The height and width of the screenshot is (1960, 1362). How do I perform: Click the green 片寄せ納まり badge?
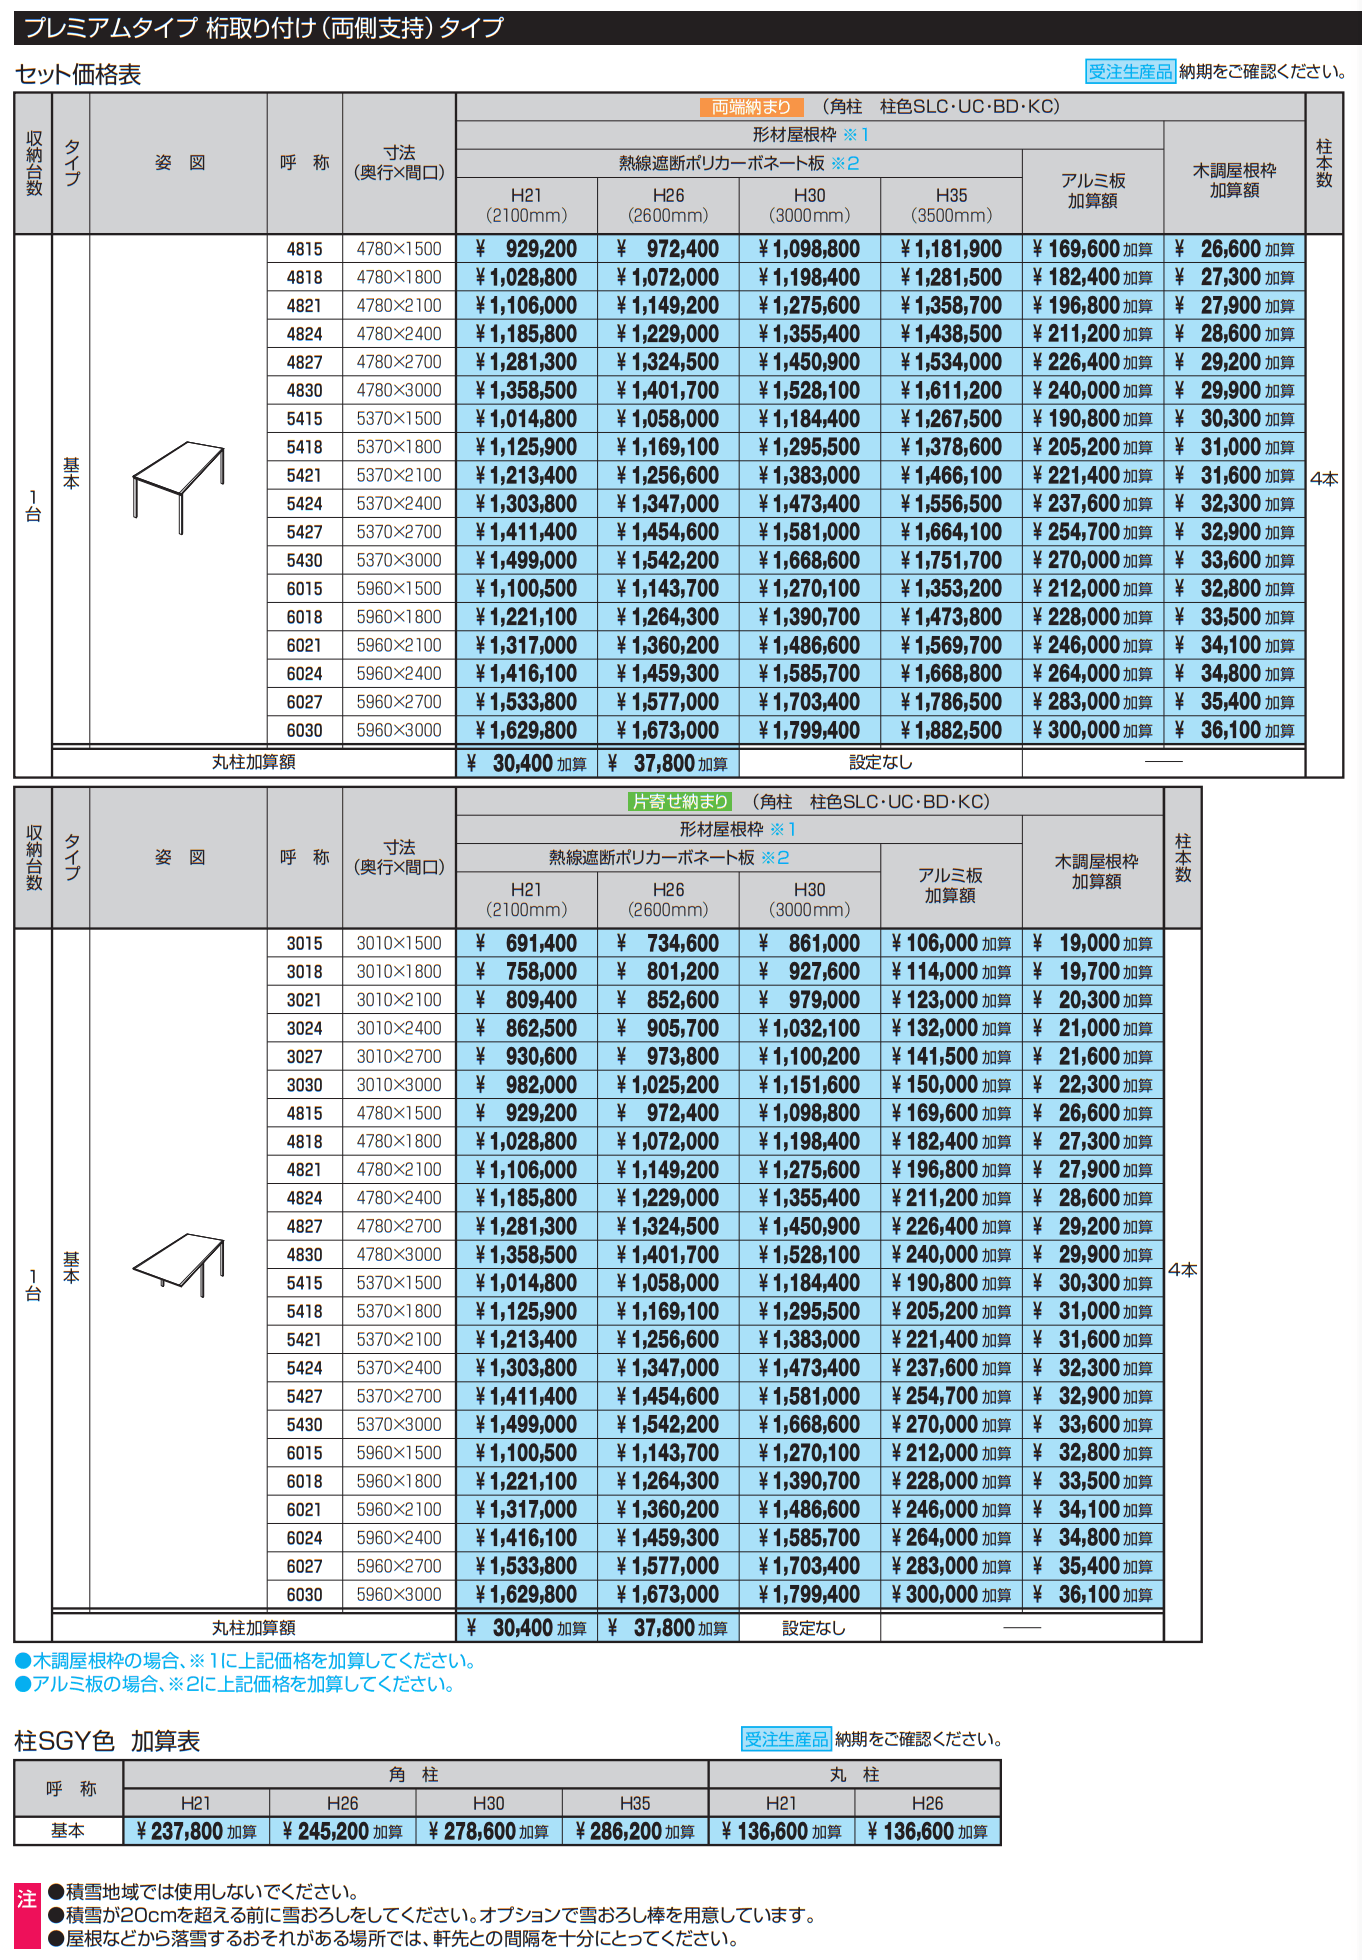coord(679,802)
